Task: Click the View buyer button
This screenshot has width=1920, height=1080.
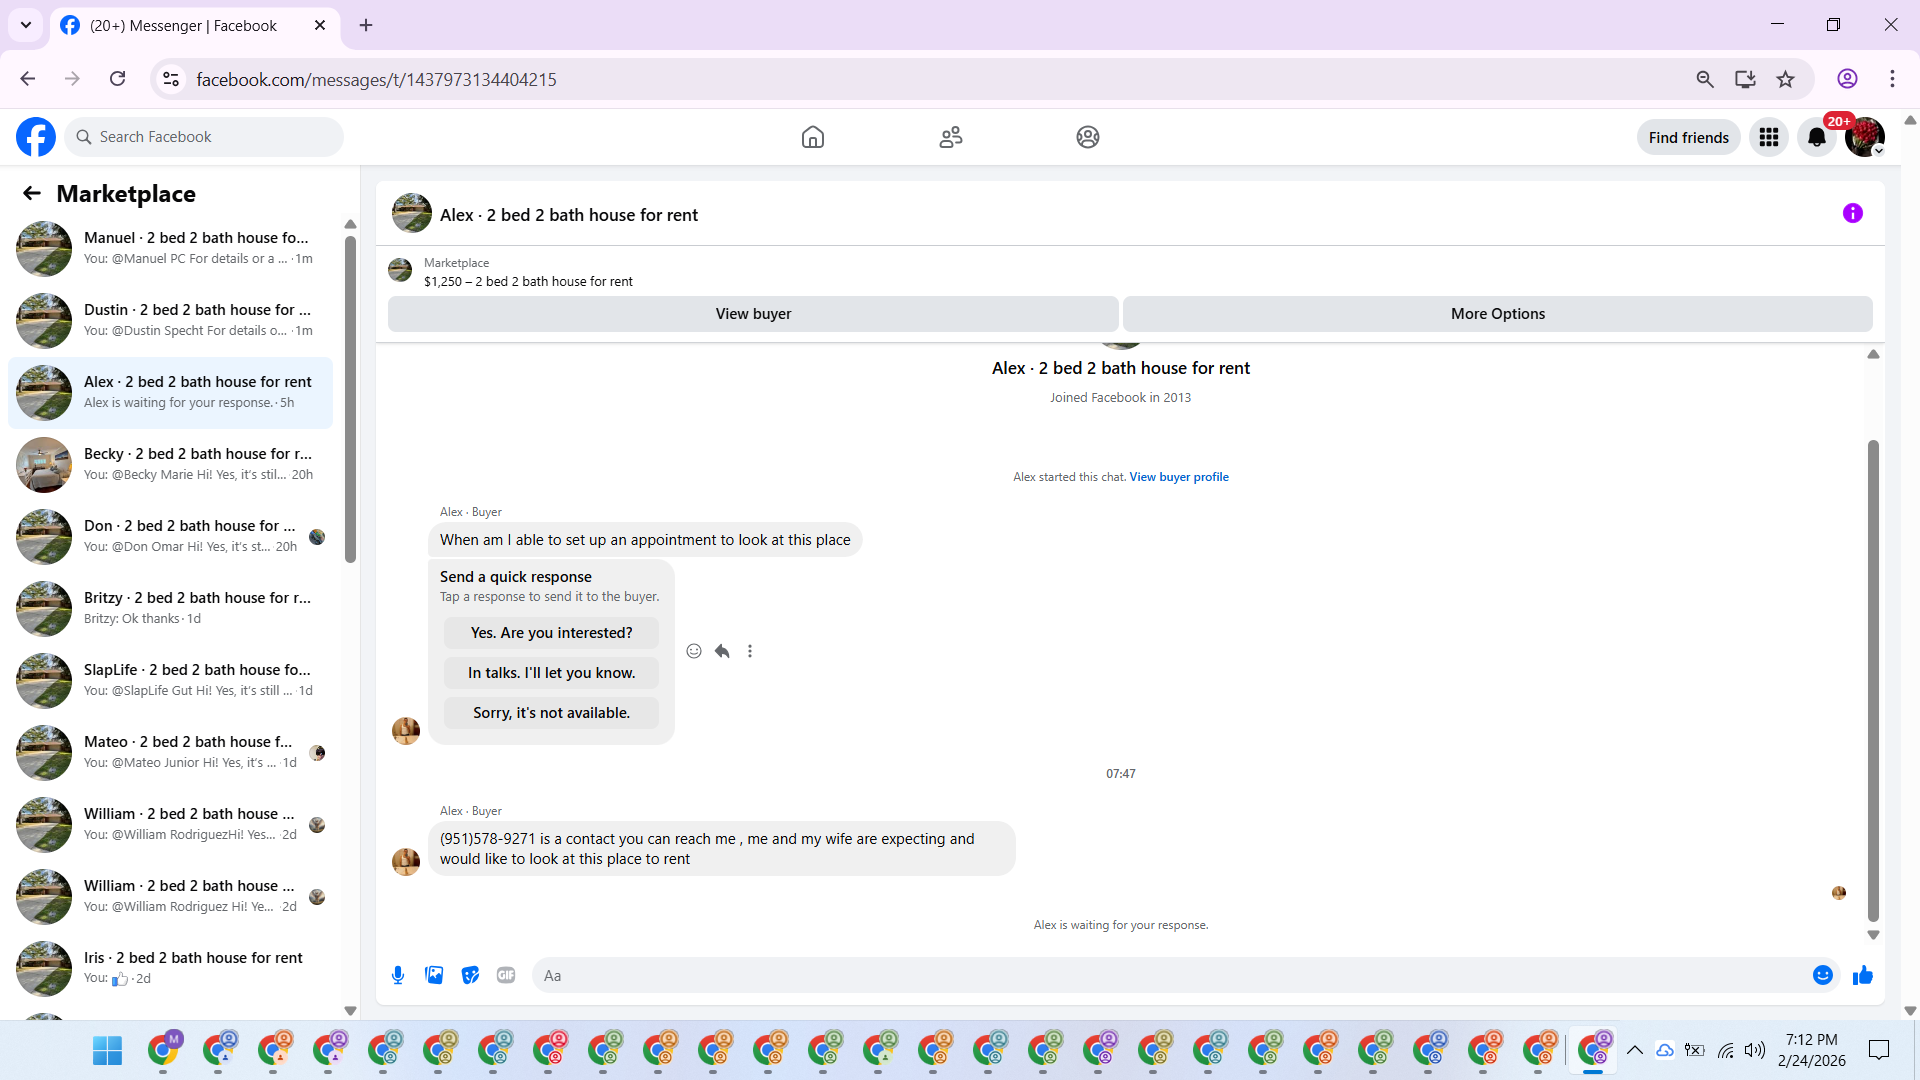Action: (752, 314)
